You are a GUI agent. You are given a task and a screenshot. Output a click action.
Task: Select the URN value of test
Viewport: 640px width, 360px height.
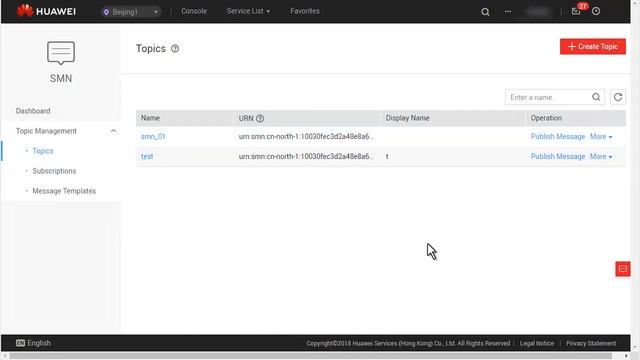(x=306, y=157)
